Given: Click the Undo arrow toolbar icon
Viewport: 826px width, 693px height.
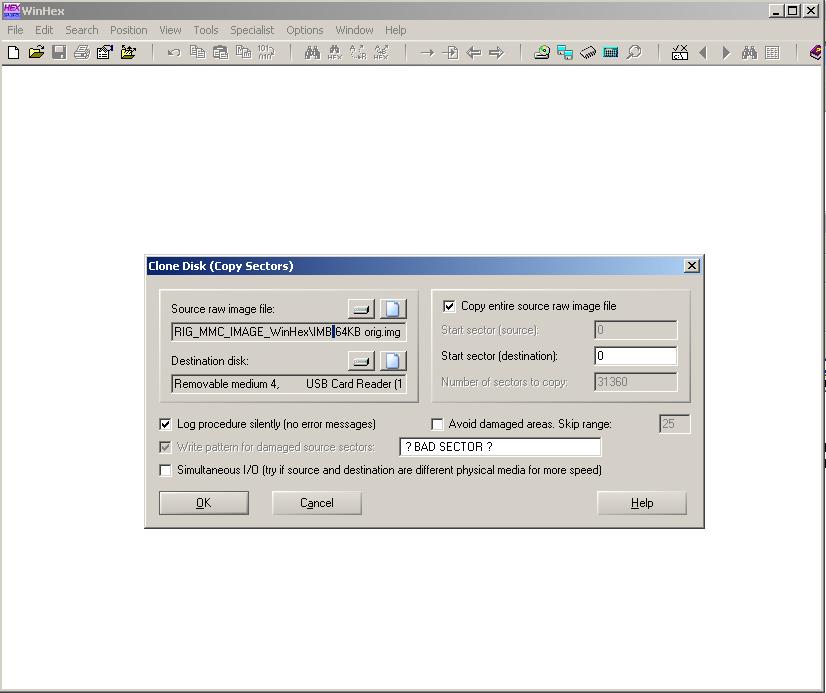Looking at the screenshot, I should click(173, 52).
